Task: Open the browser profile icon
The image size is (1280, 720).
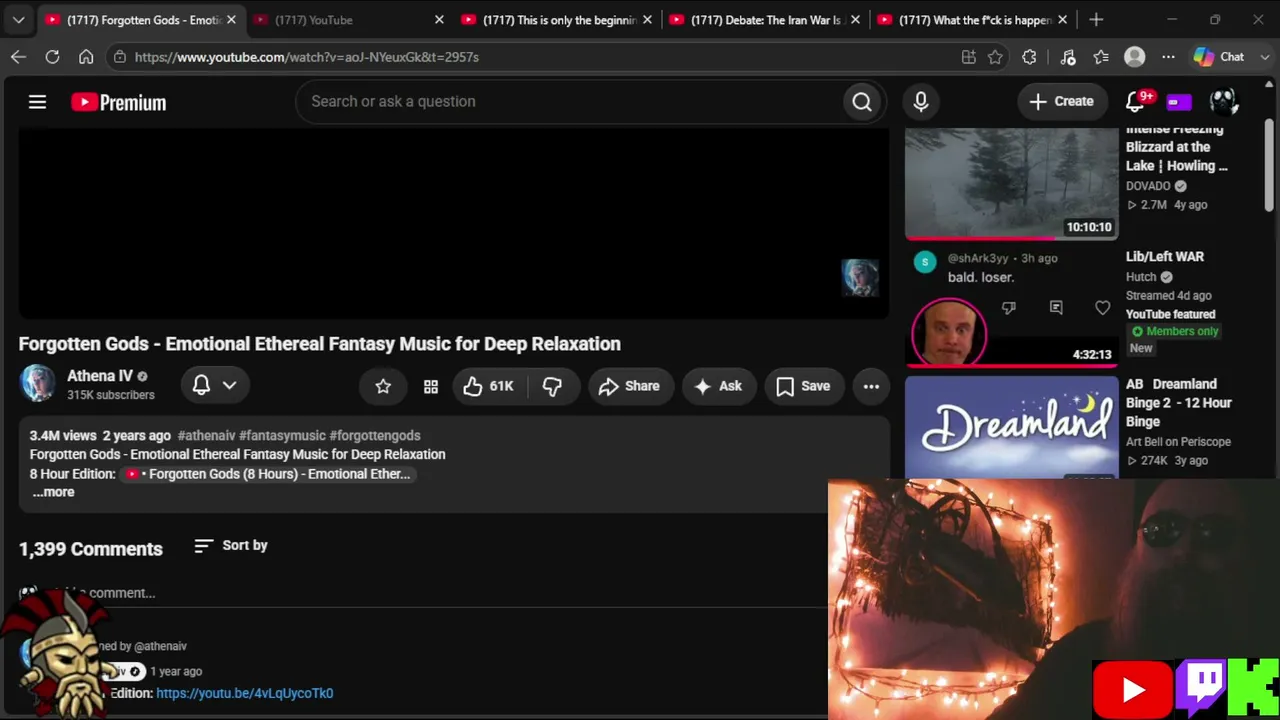Action: [1134, 57]
